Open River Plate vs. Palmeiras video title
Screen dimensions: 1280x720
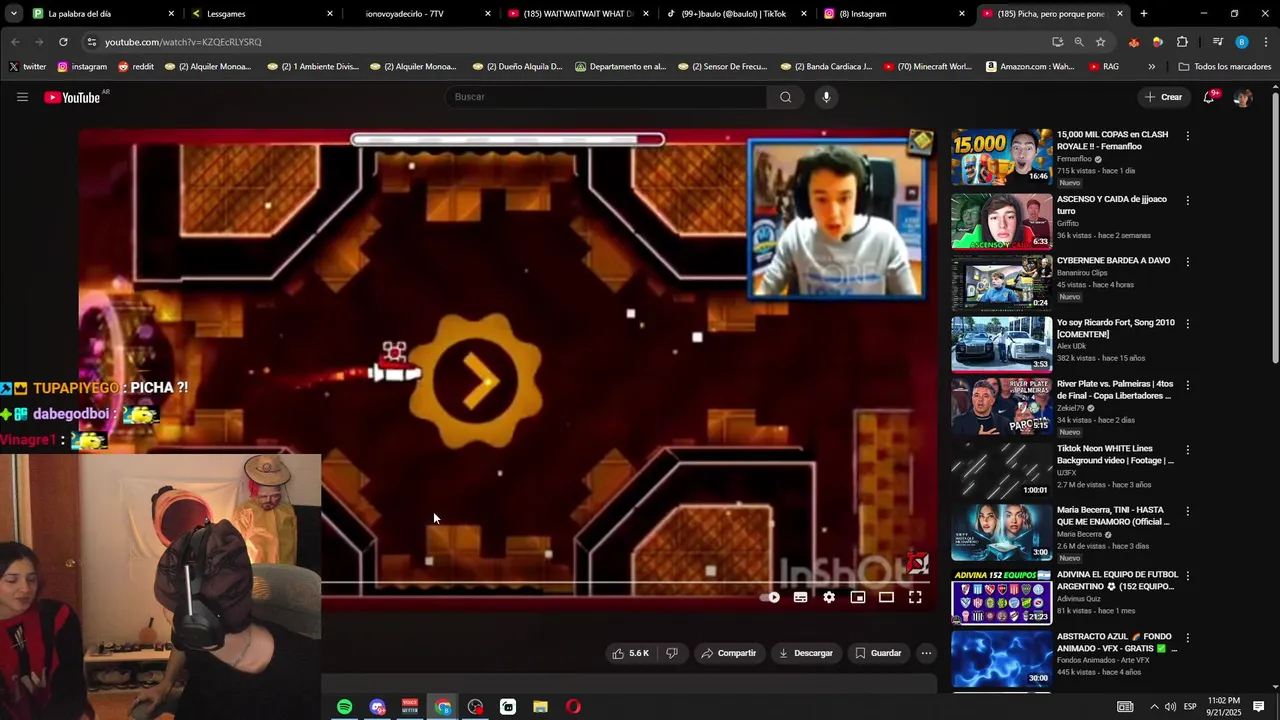point(1115,390)
